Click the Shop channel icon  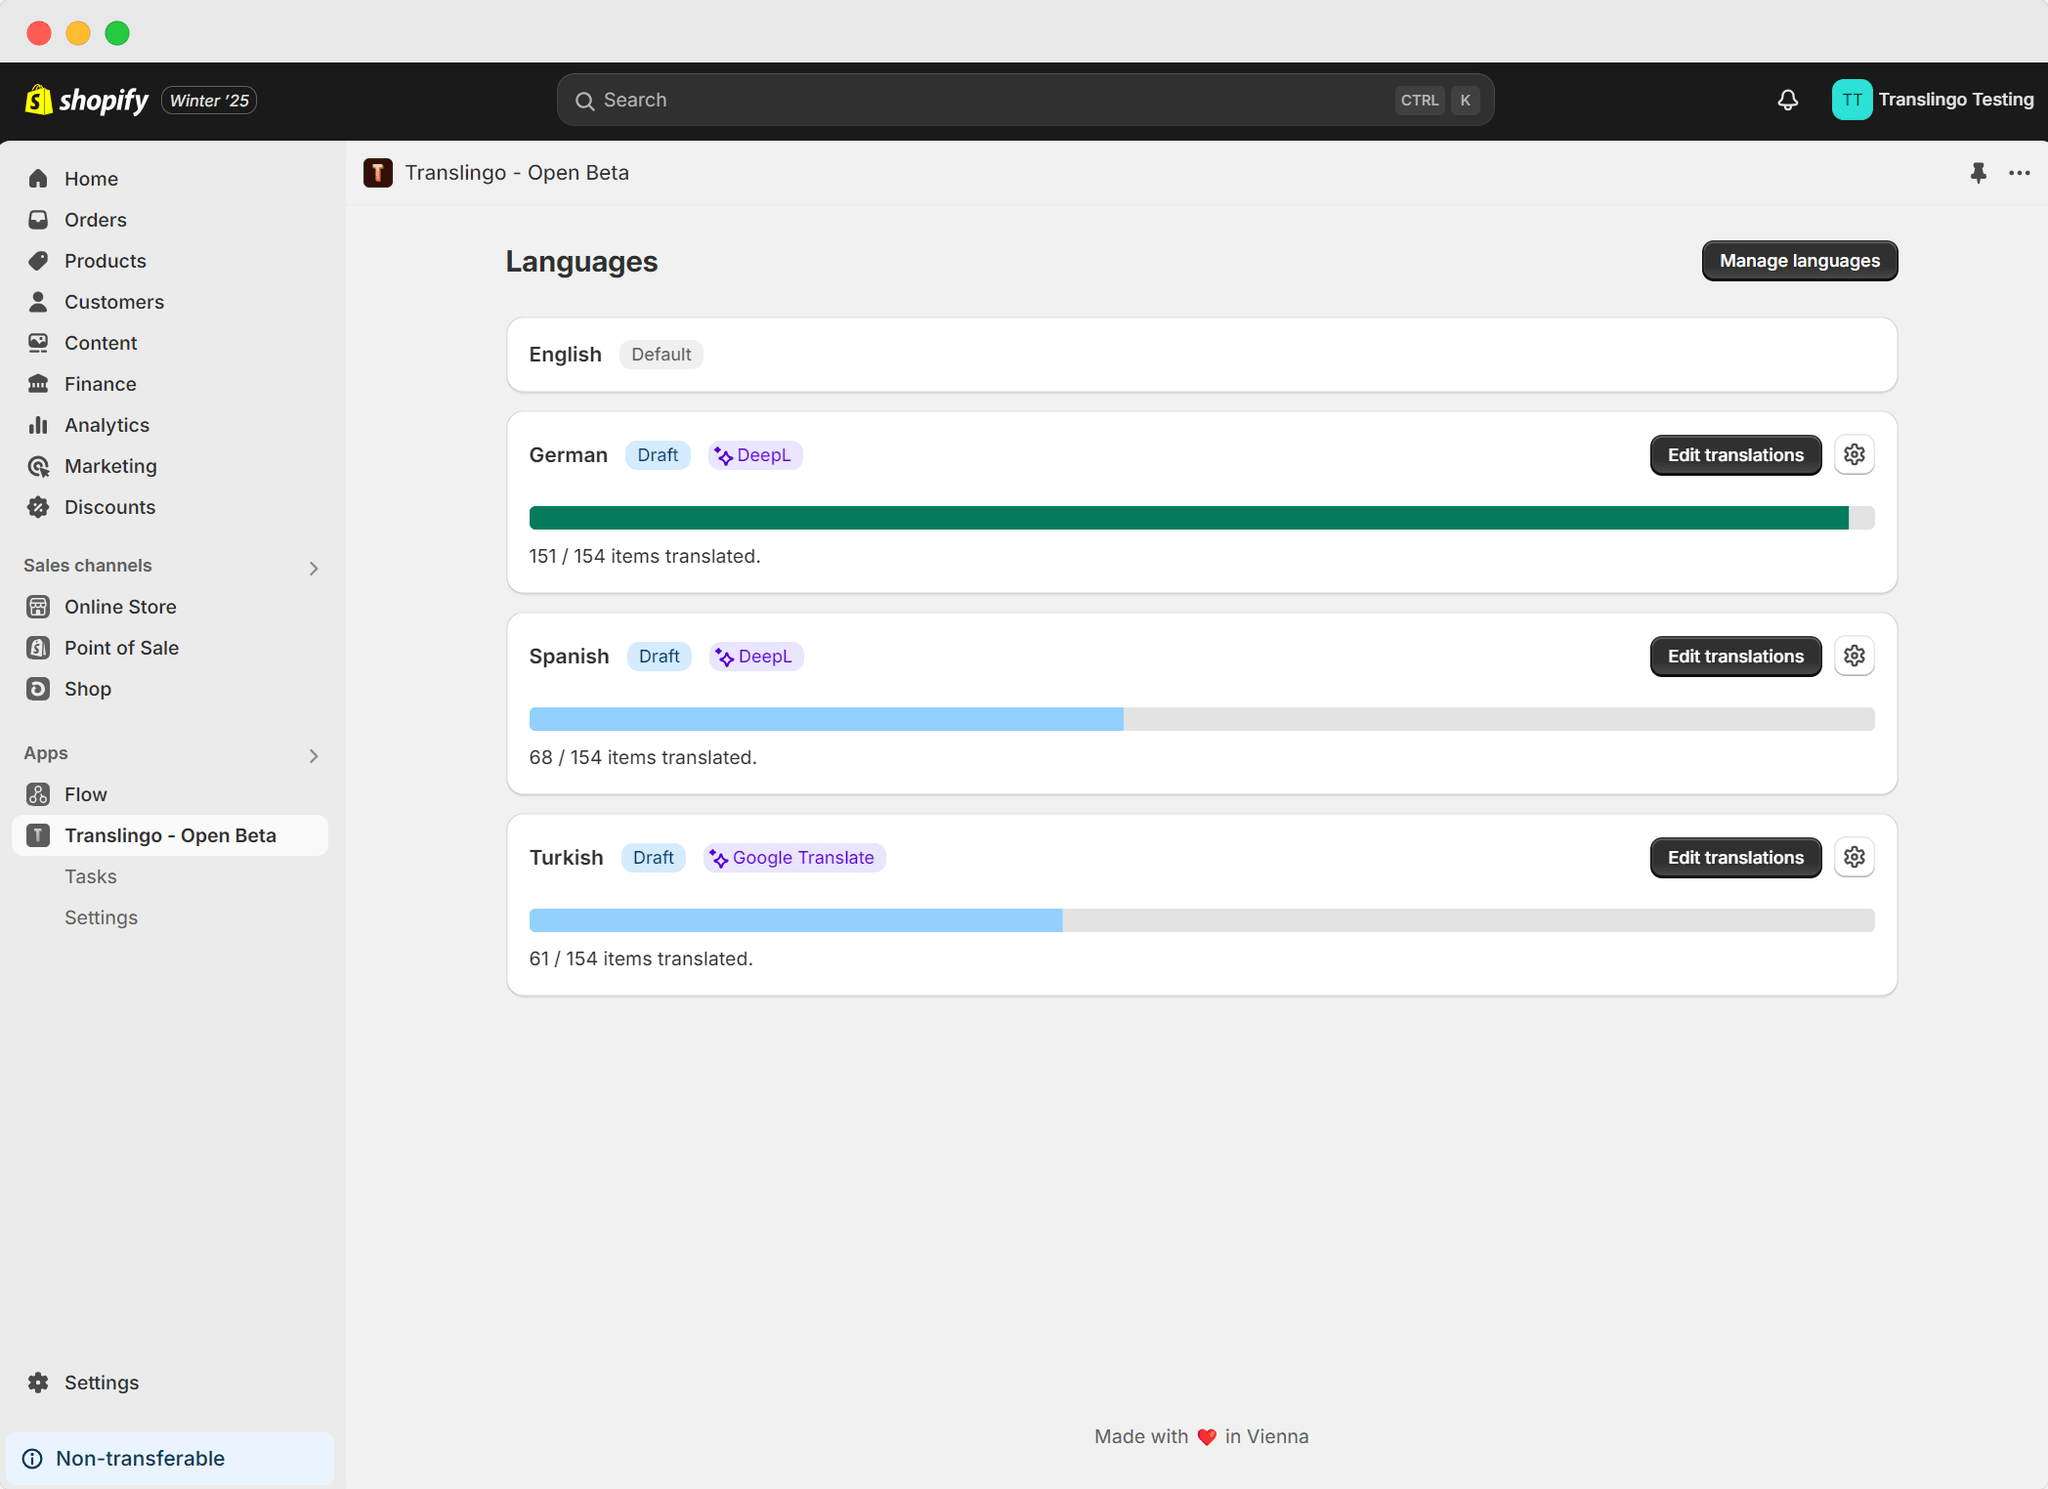[x=38, y=689]
